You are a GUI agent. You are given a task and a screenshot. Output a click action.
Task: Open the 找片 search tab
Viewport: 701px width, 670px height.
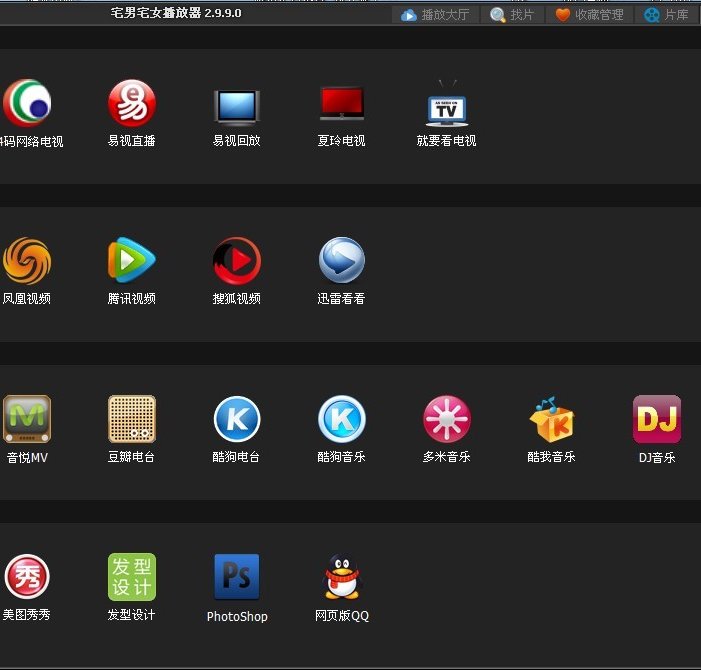tap(512, 15)
